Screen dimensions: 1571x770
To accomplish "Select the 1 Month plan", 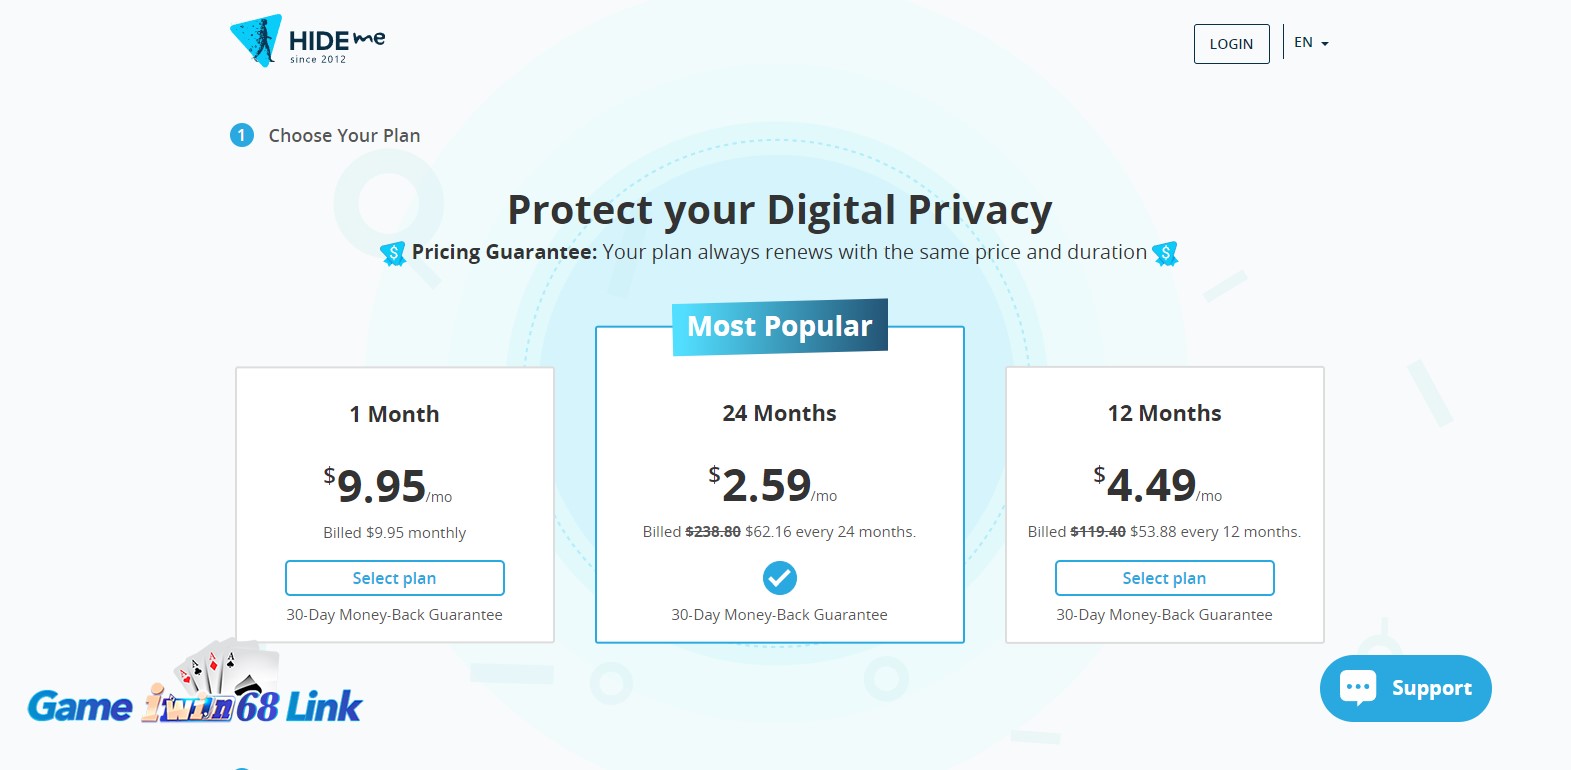I will [x=394, y=578].
